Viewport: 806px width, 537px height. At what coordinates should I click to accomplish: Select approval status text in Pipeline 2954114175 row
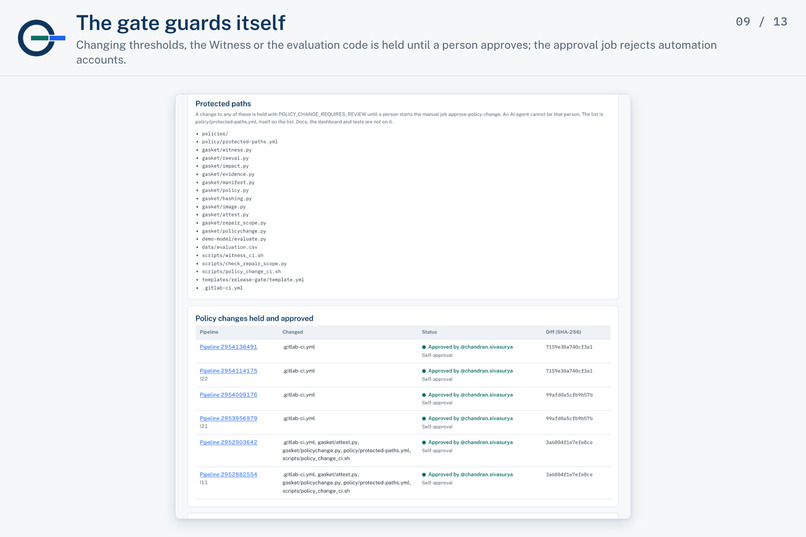[x=470, y=371]
